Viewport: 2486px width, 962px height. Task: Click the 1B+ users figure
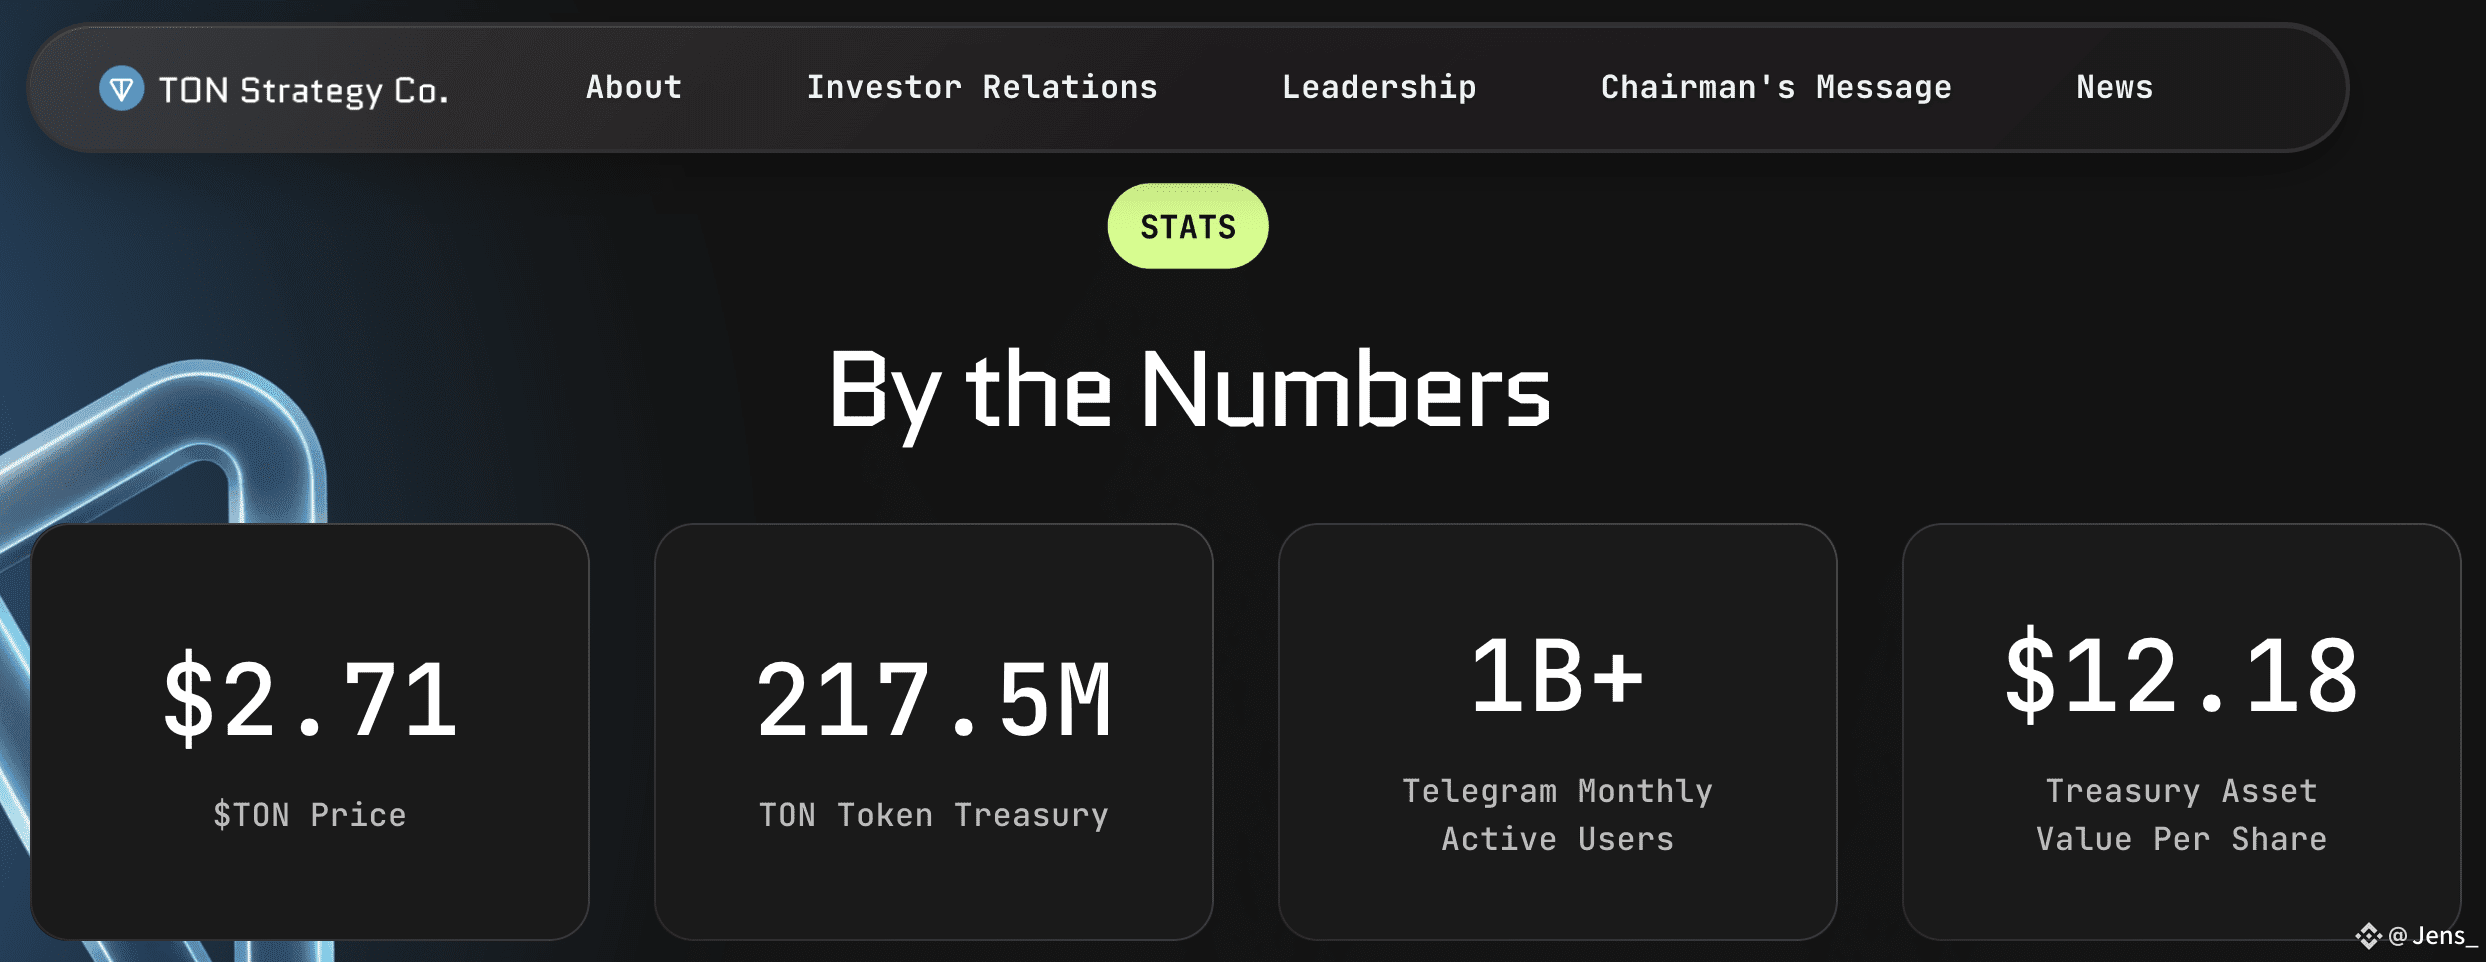(x=1557, y=677)
